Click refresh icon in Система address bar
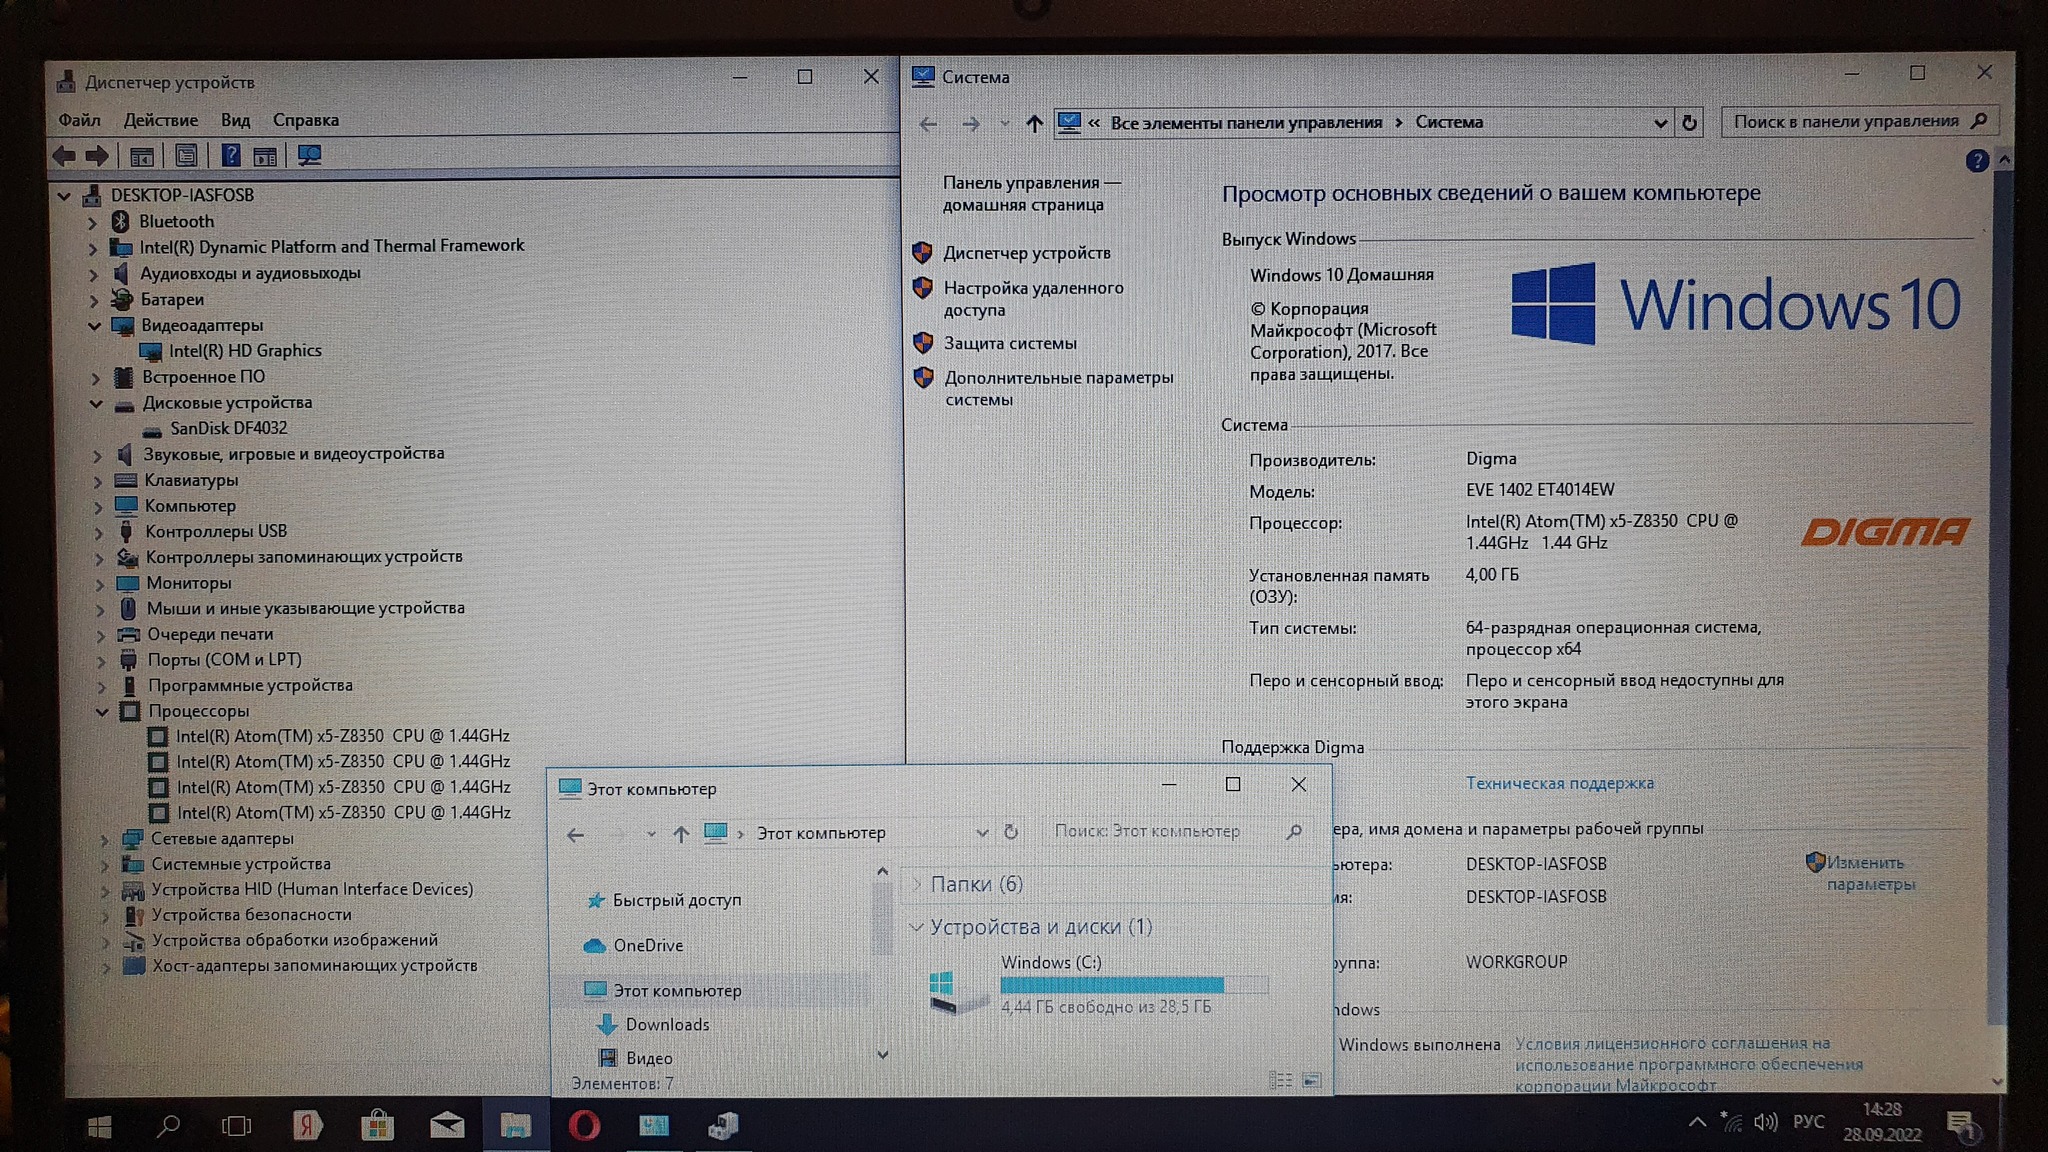This screenshot has width=2048, height=1152. pos(1689,123)
